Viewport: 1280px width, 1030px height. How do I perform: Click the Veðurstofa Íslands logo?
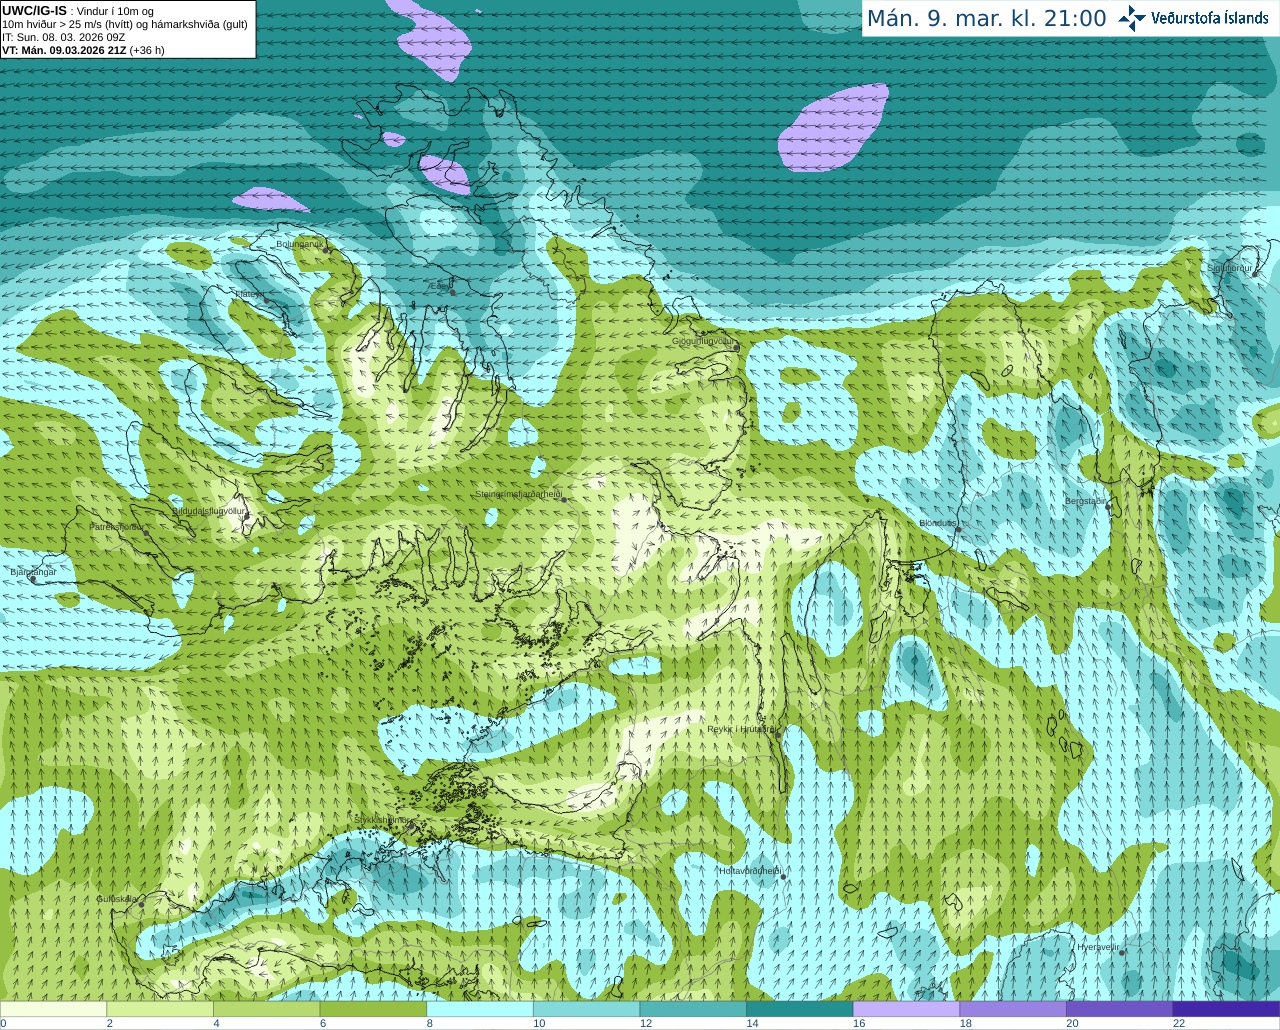tap(1193, 18)
